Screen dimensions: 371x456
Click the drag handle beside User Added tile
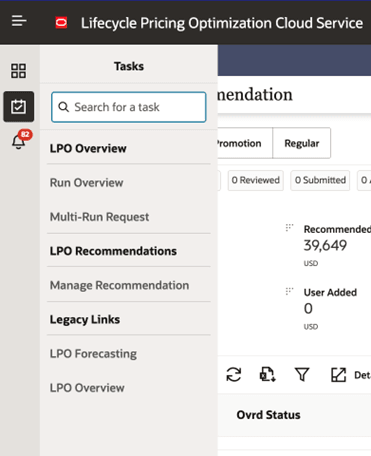click(x=289, y=291)
